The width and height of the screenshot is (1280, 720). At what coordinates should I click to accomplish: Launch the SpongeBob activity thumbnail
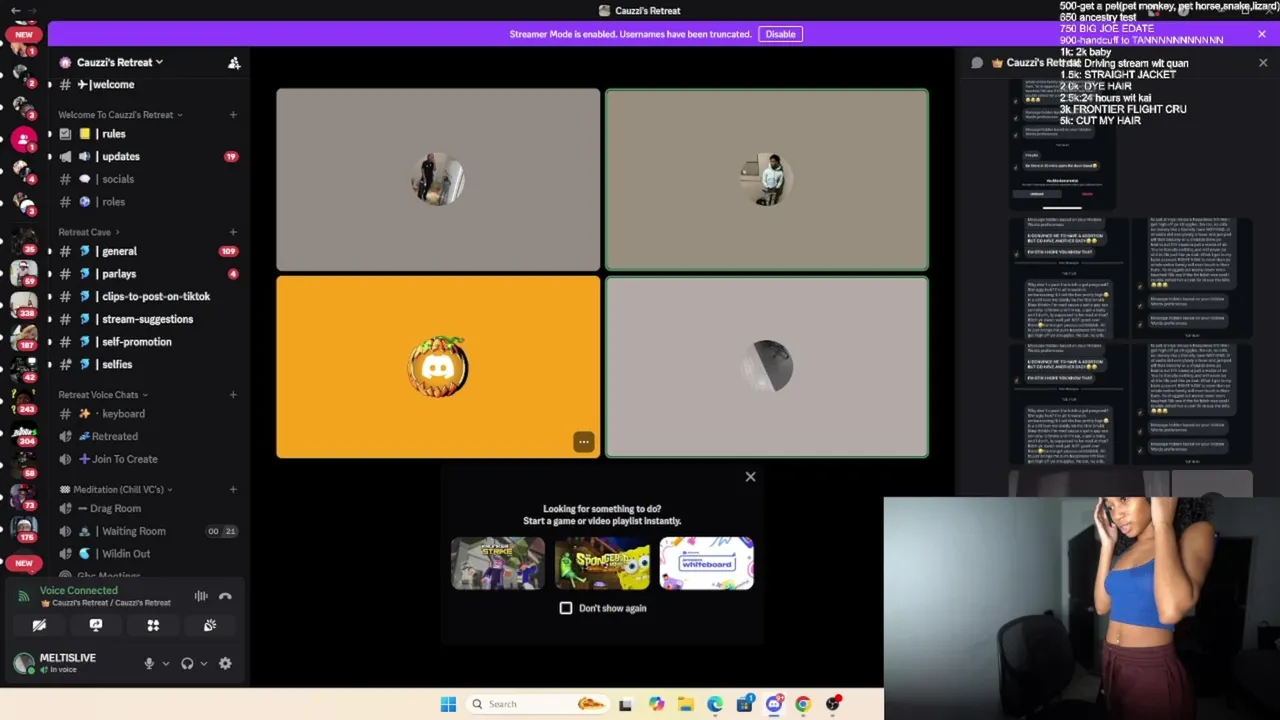(x=602, y=563)
